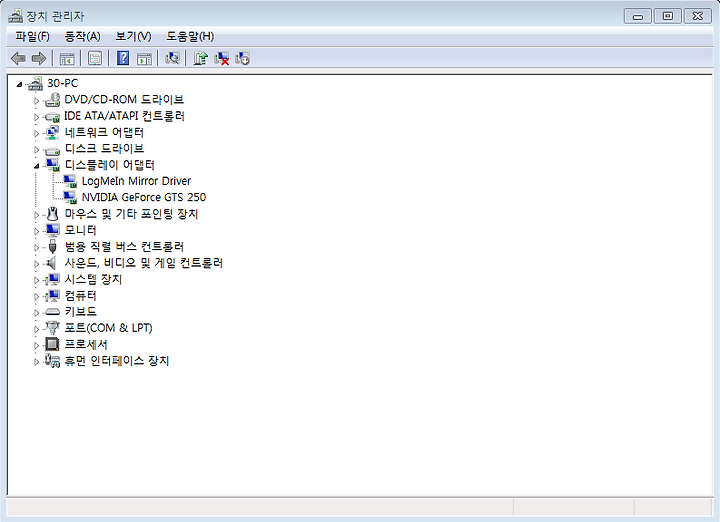Screen dimensions: 720x522
Task: Toggle the action pane toolbar icon
Action: [x=144, y=59]
